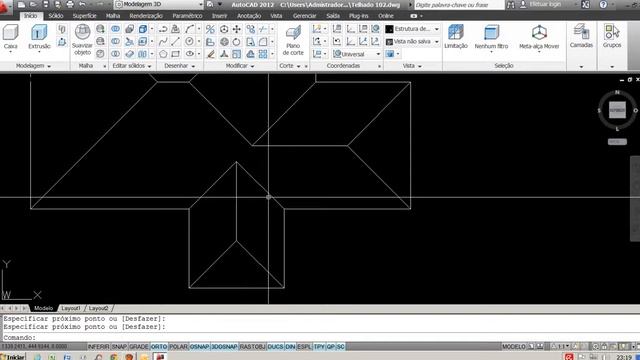Toggle OSNAP object snap
640x360 pixels.
tap(200, 347)
